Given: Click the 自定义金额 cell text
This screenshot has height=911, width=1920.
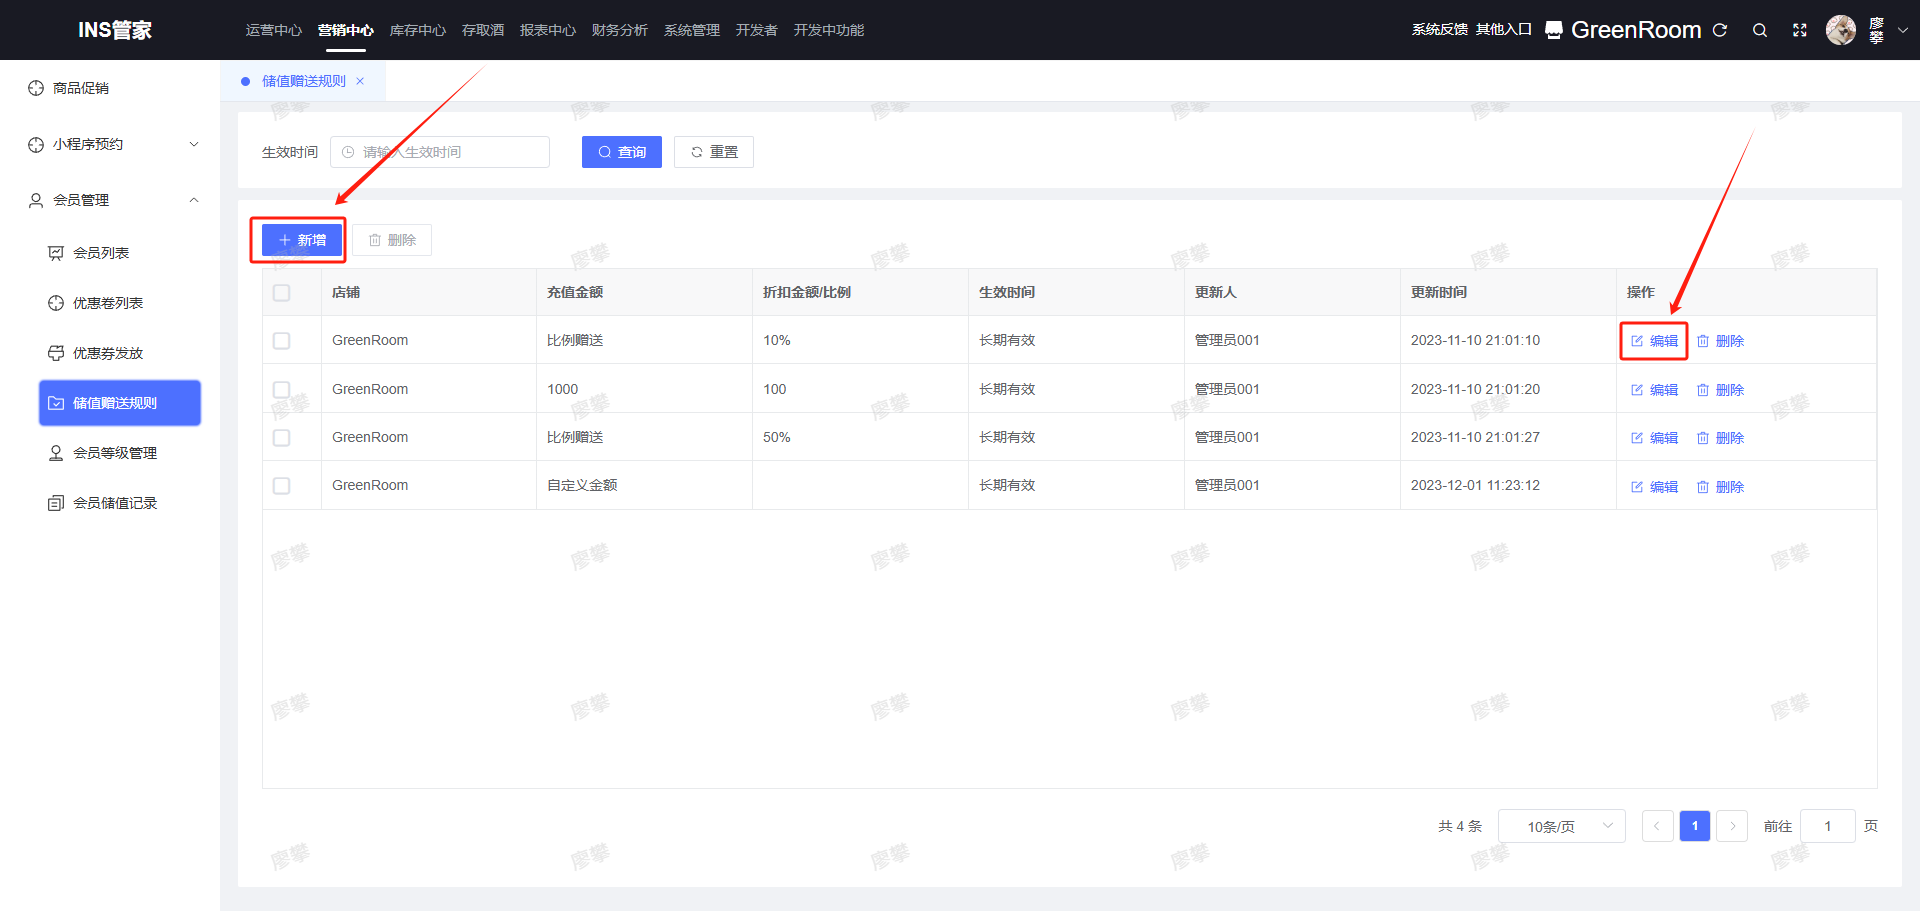Looking at the screenshot, I should tap(582, 485).
